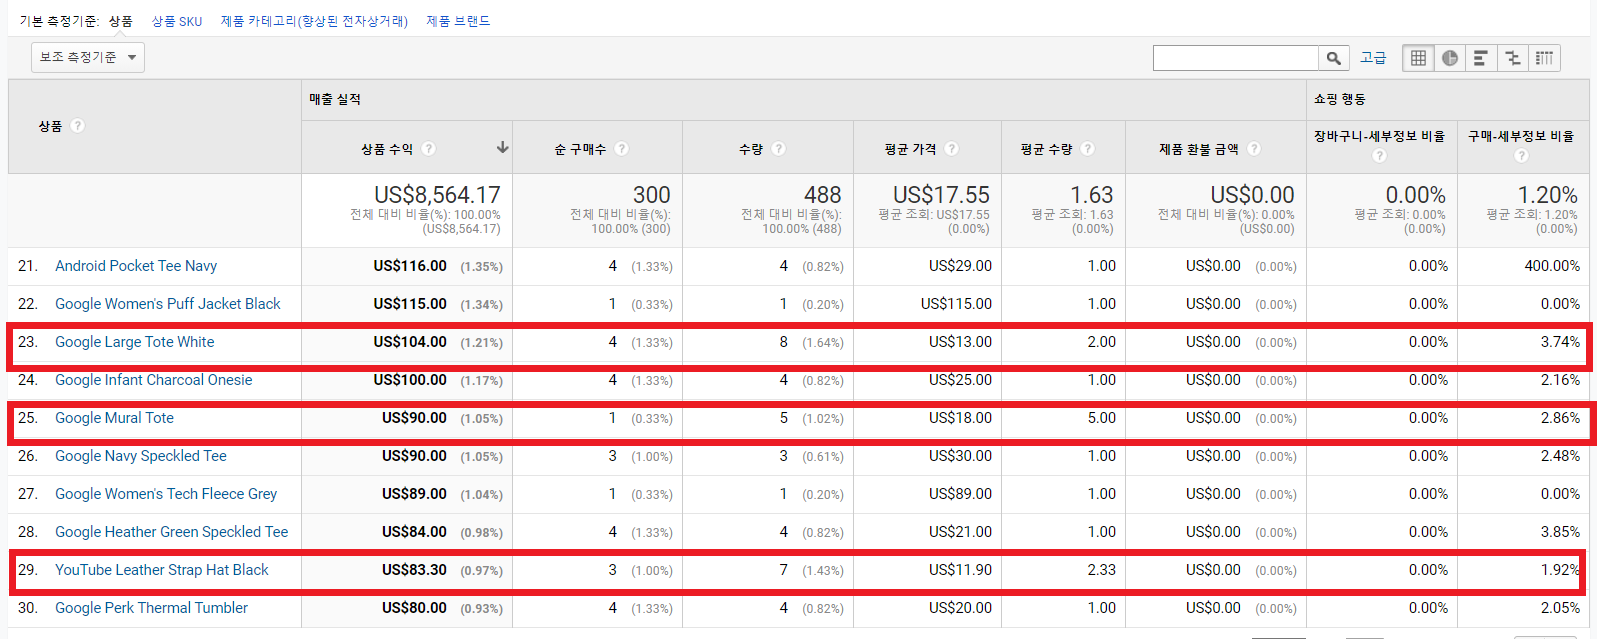This screenshot has height=639, width=1597.
Task: Open Google Women's Puff Jacket Black product
Action: [168, 304]
